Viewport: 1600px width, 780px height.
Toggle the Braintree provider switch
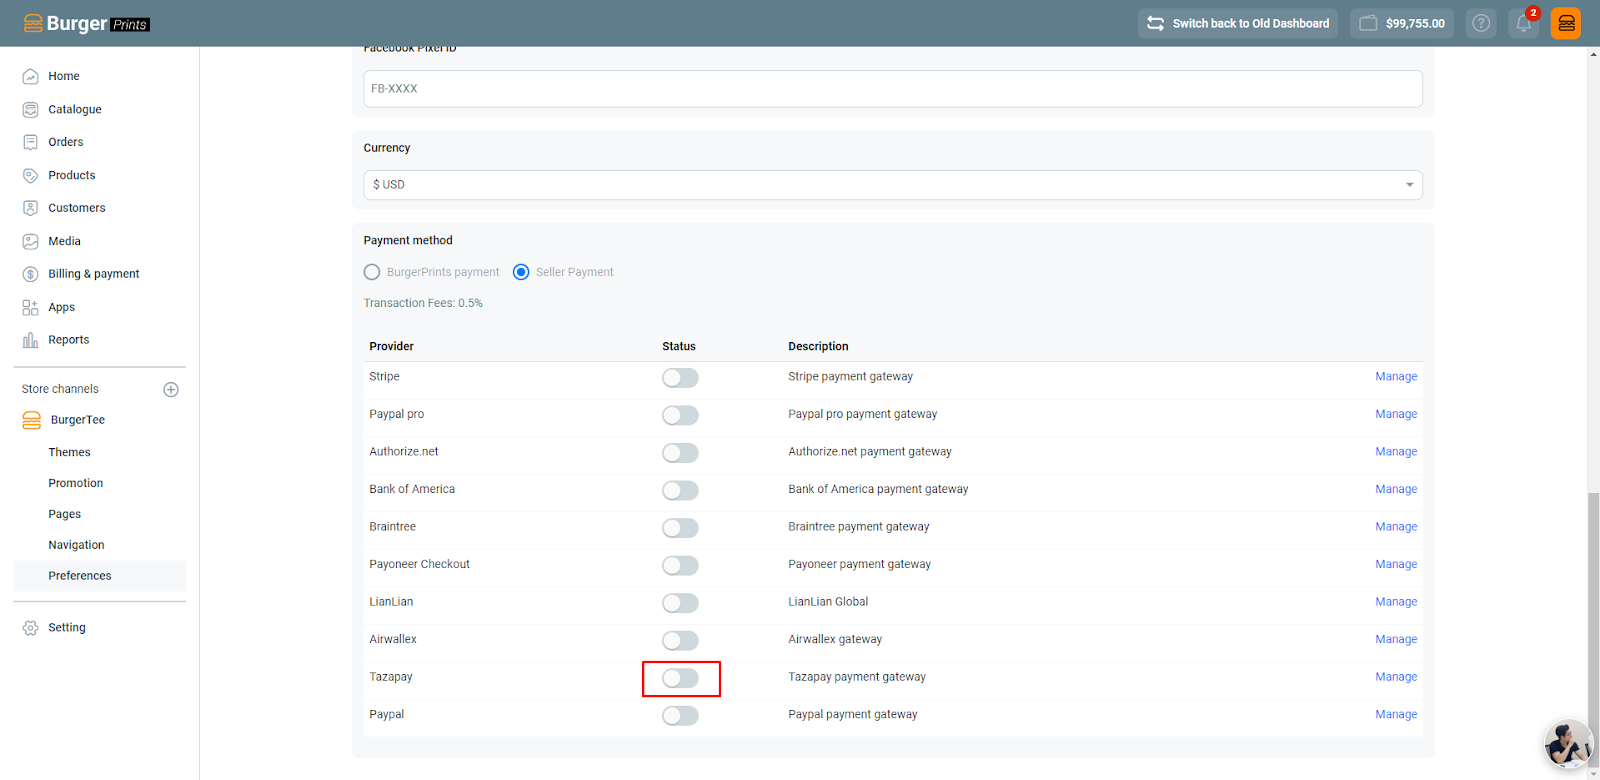680,528
